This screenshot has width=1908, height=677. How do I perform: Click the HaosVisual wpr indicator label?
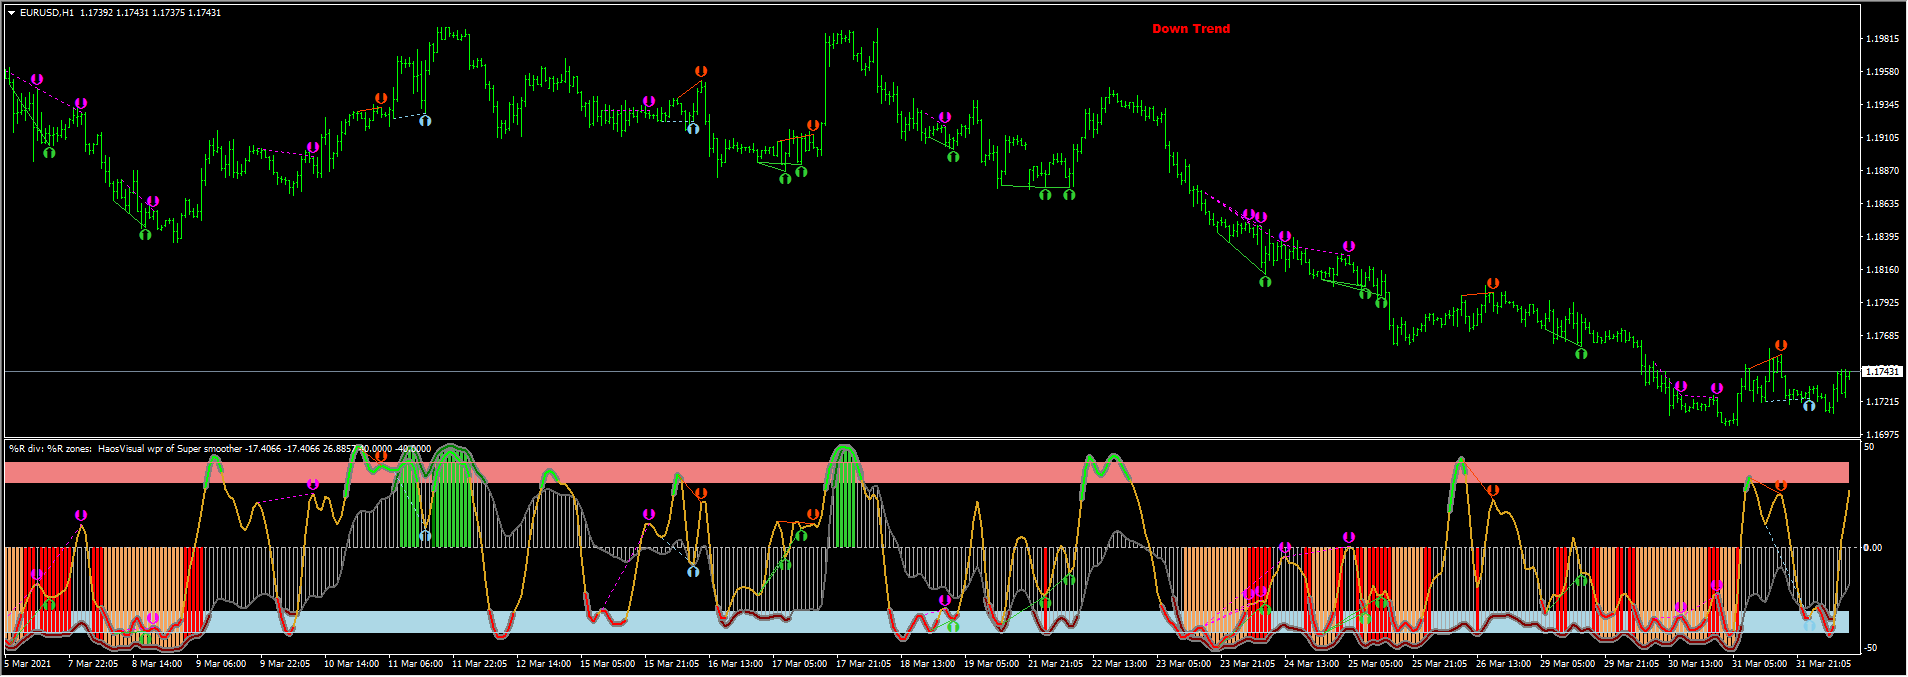tap(170, 449)
